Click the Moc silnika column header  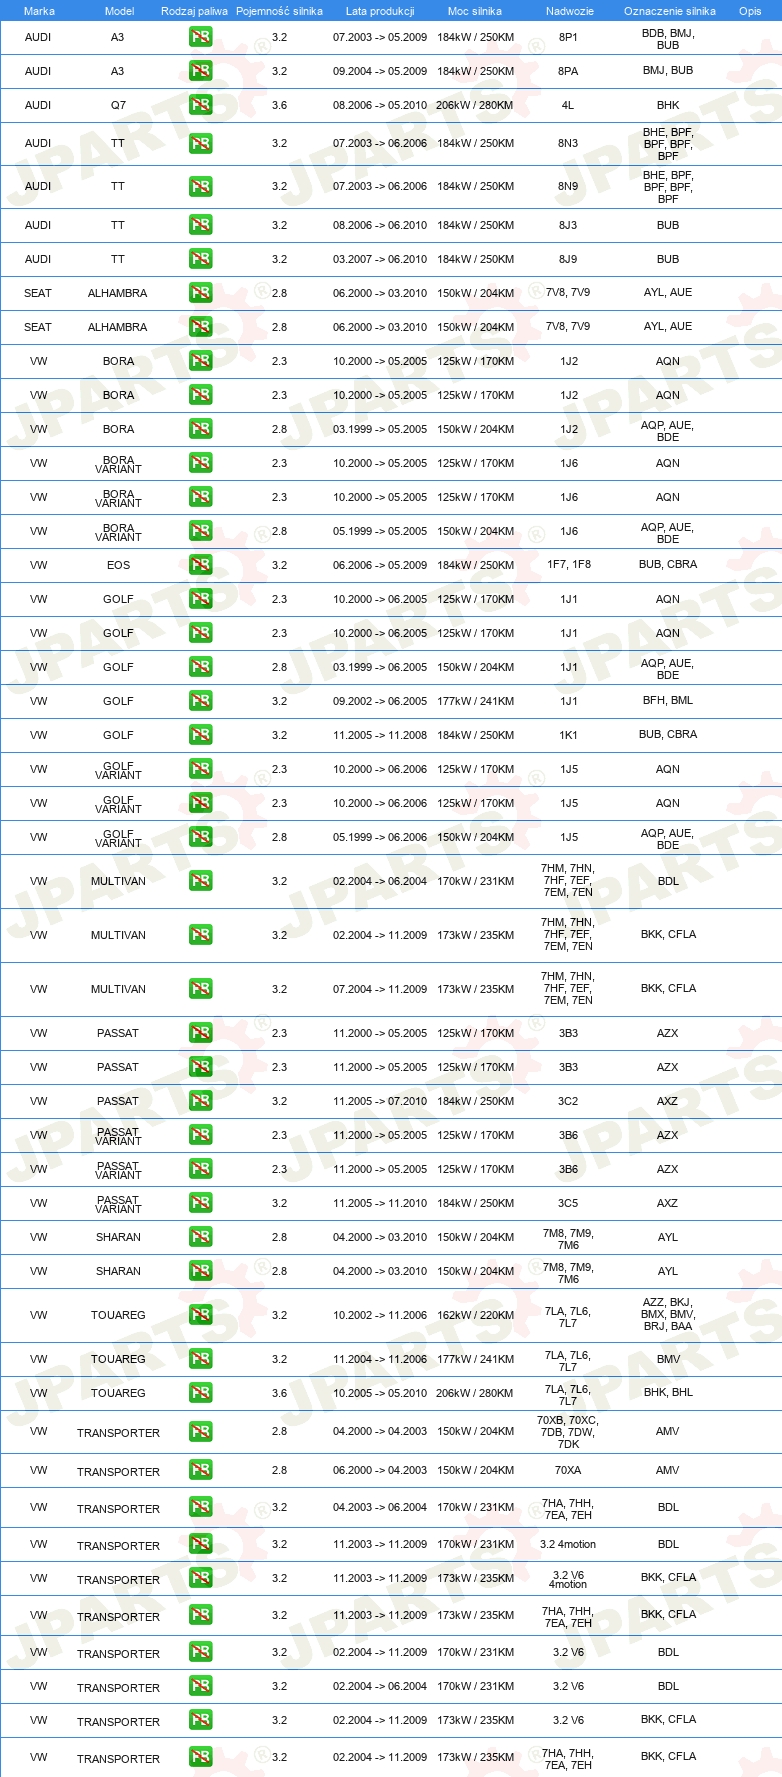pyautogui.click(x=475, y=11)
